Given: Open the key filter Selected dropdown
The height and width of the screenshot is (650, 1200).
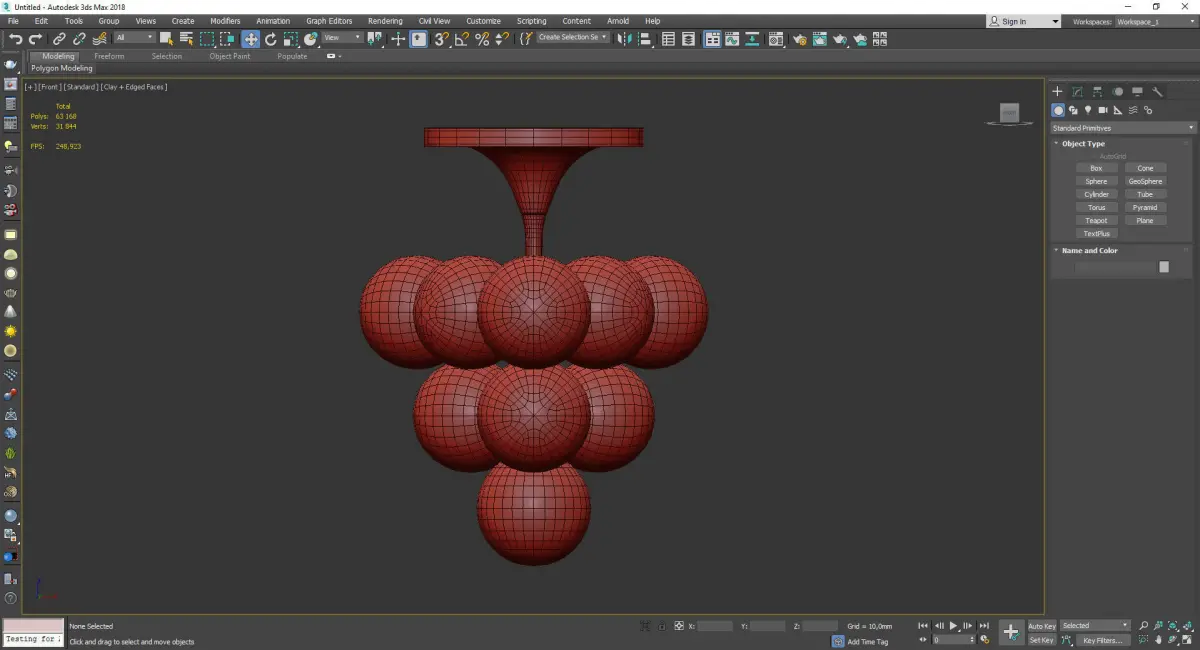Looking at the screenshot, I should click(1095, 626).
